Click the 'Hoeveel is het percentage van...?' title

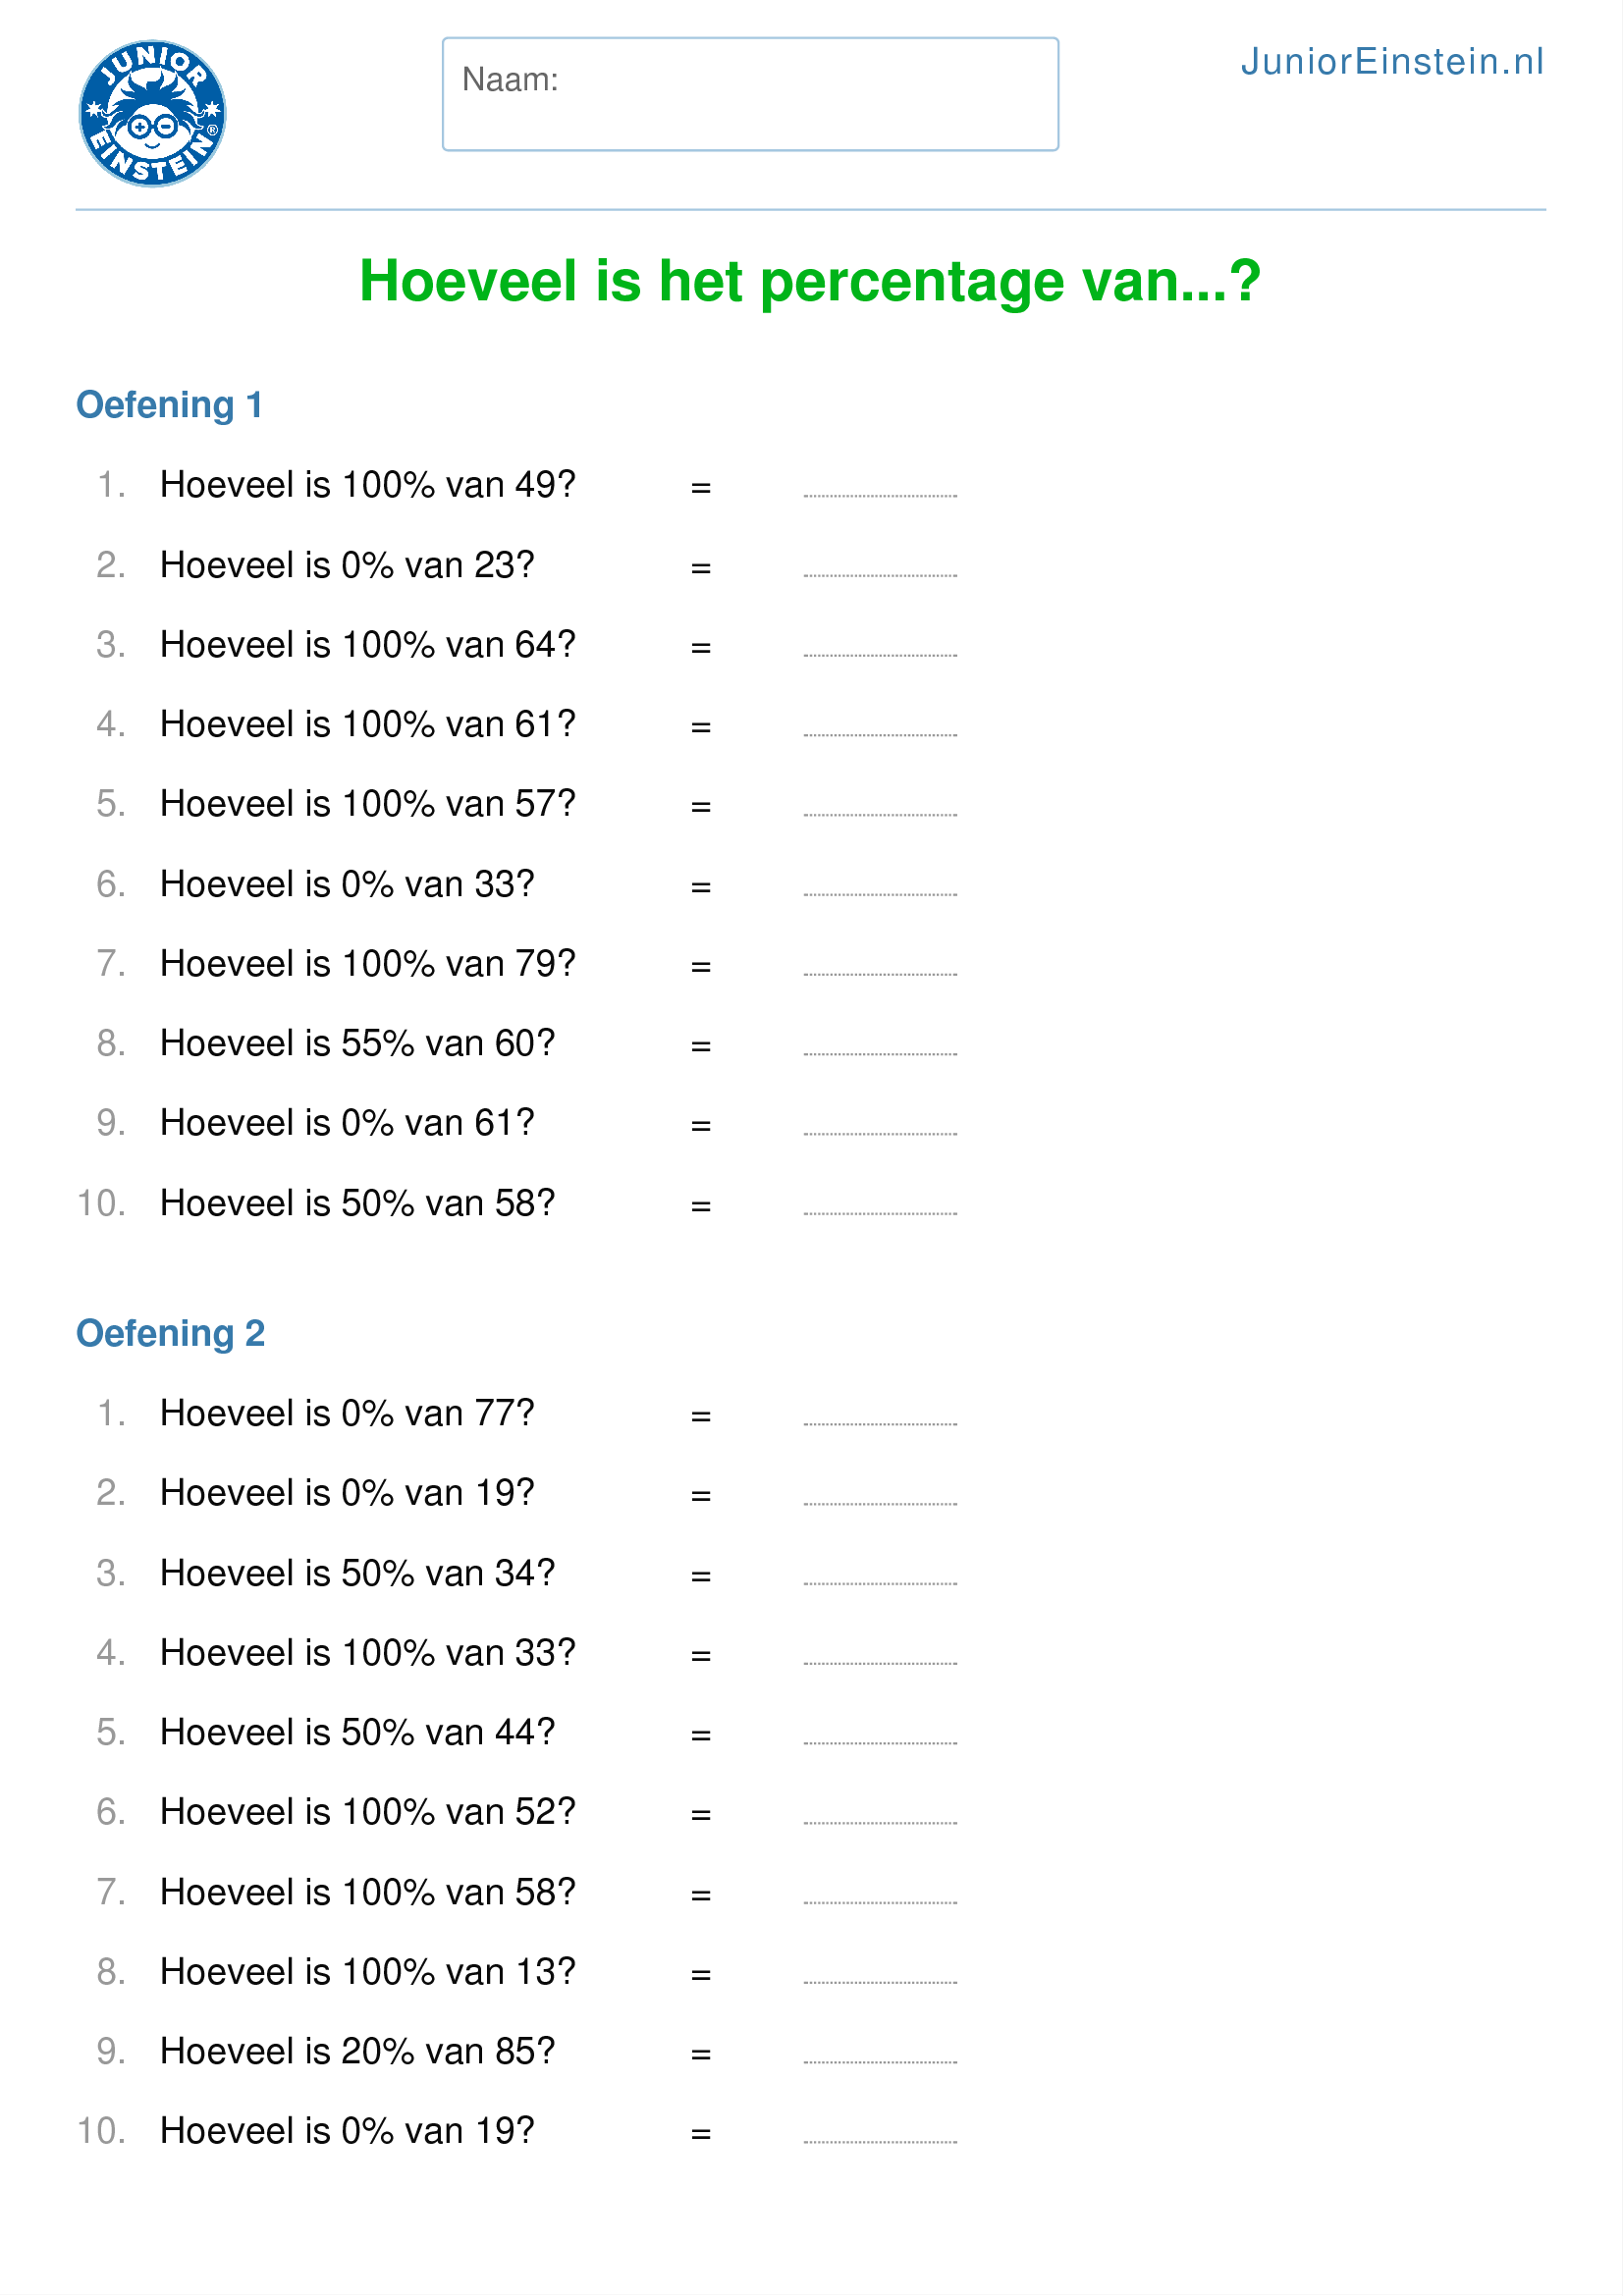[810, 281]
